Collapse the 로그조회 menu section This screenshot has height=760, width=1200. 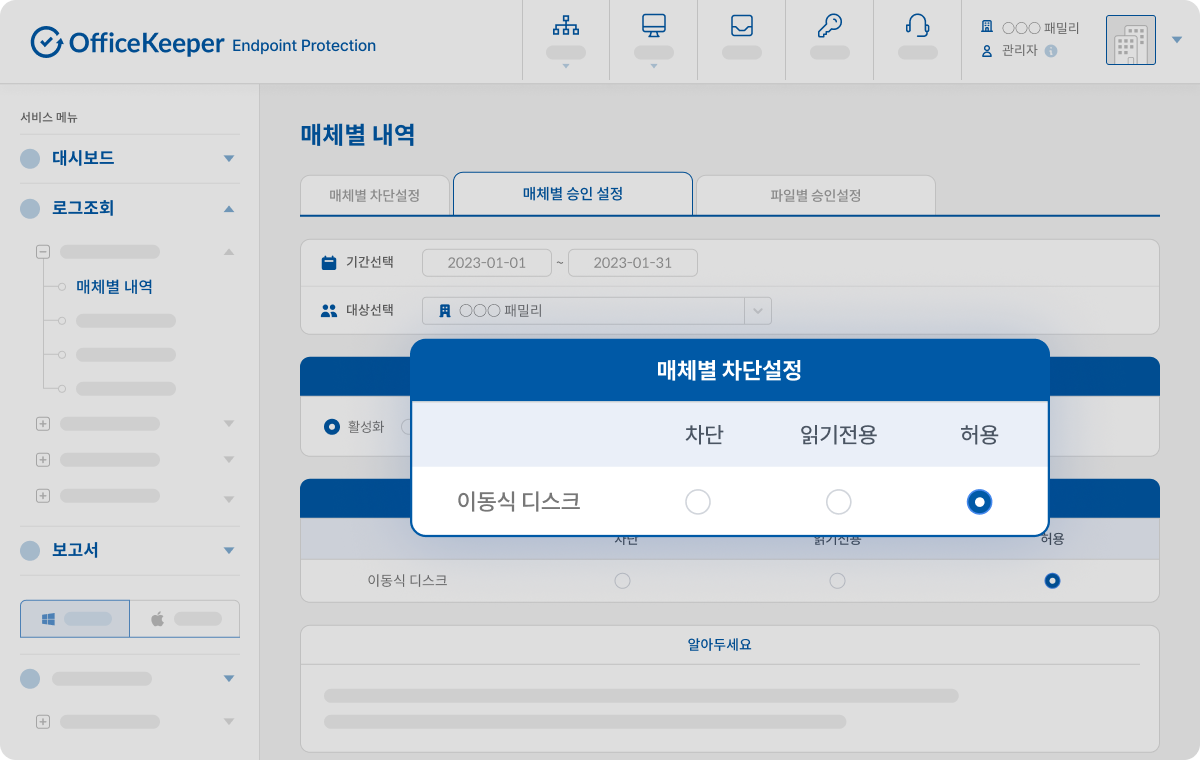pos(229,208)
